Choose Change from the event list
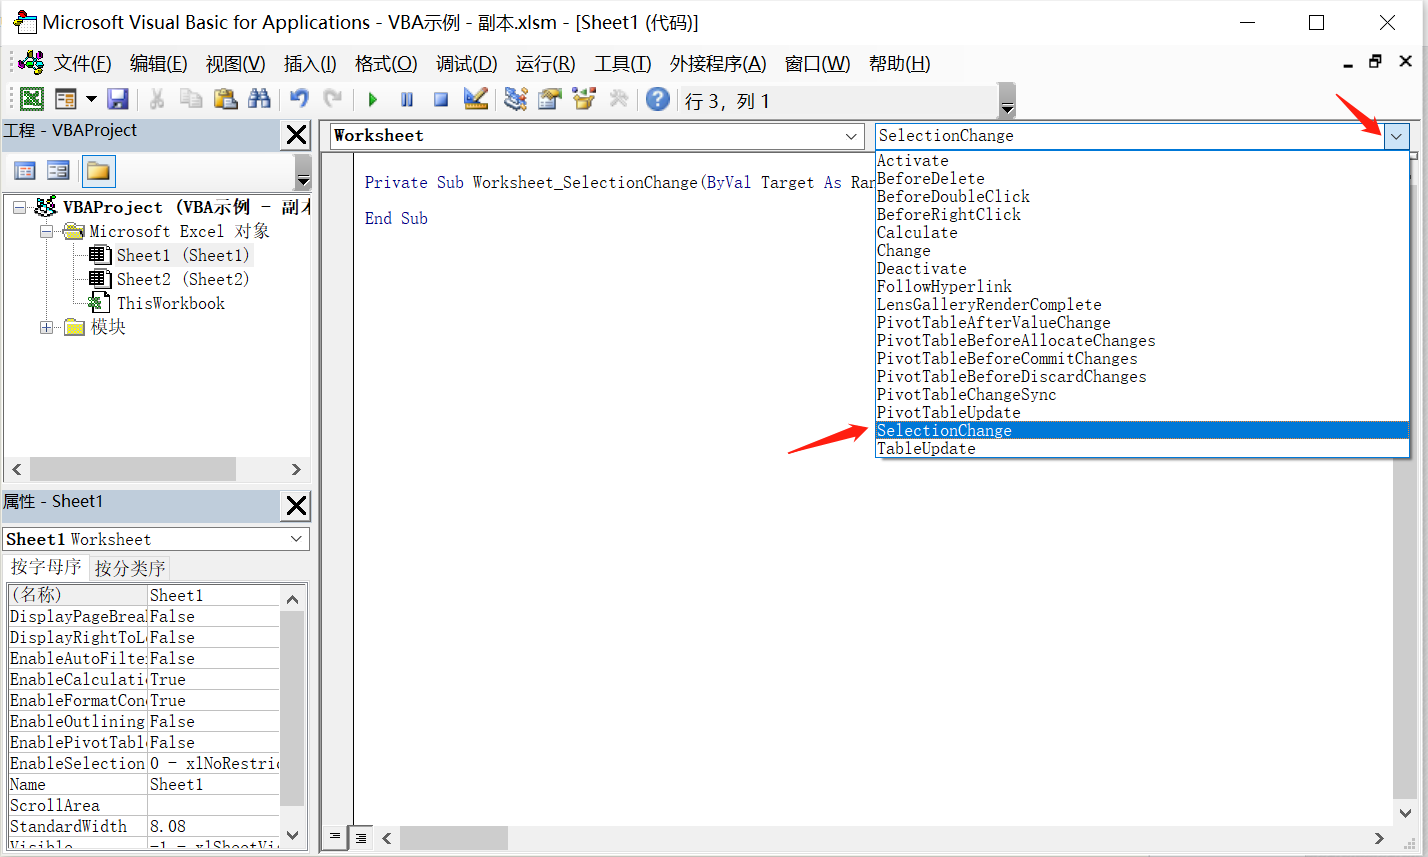 coord(1142,250)
